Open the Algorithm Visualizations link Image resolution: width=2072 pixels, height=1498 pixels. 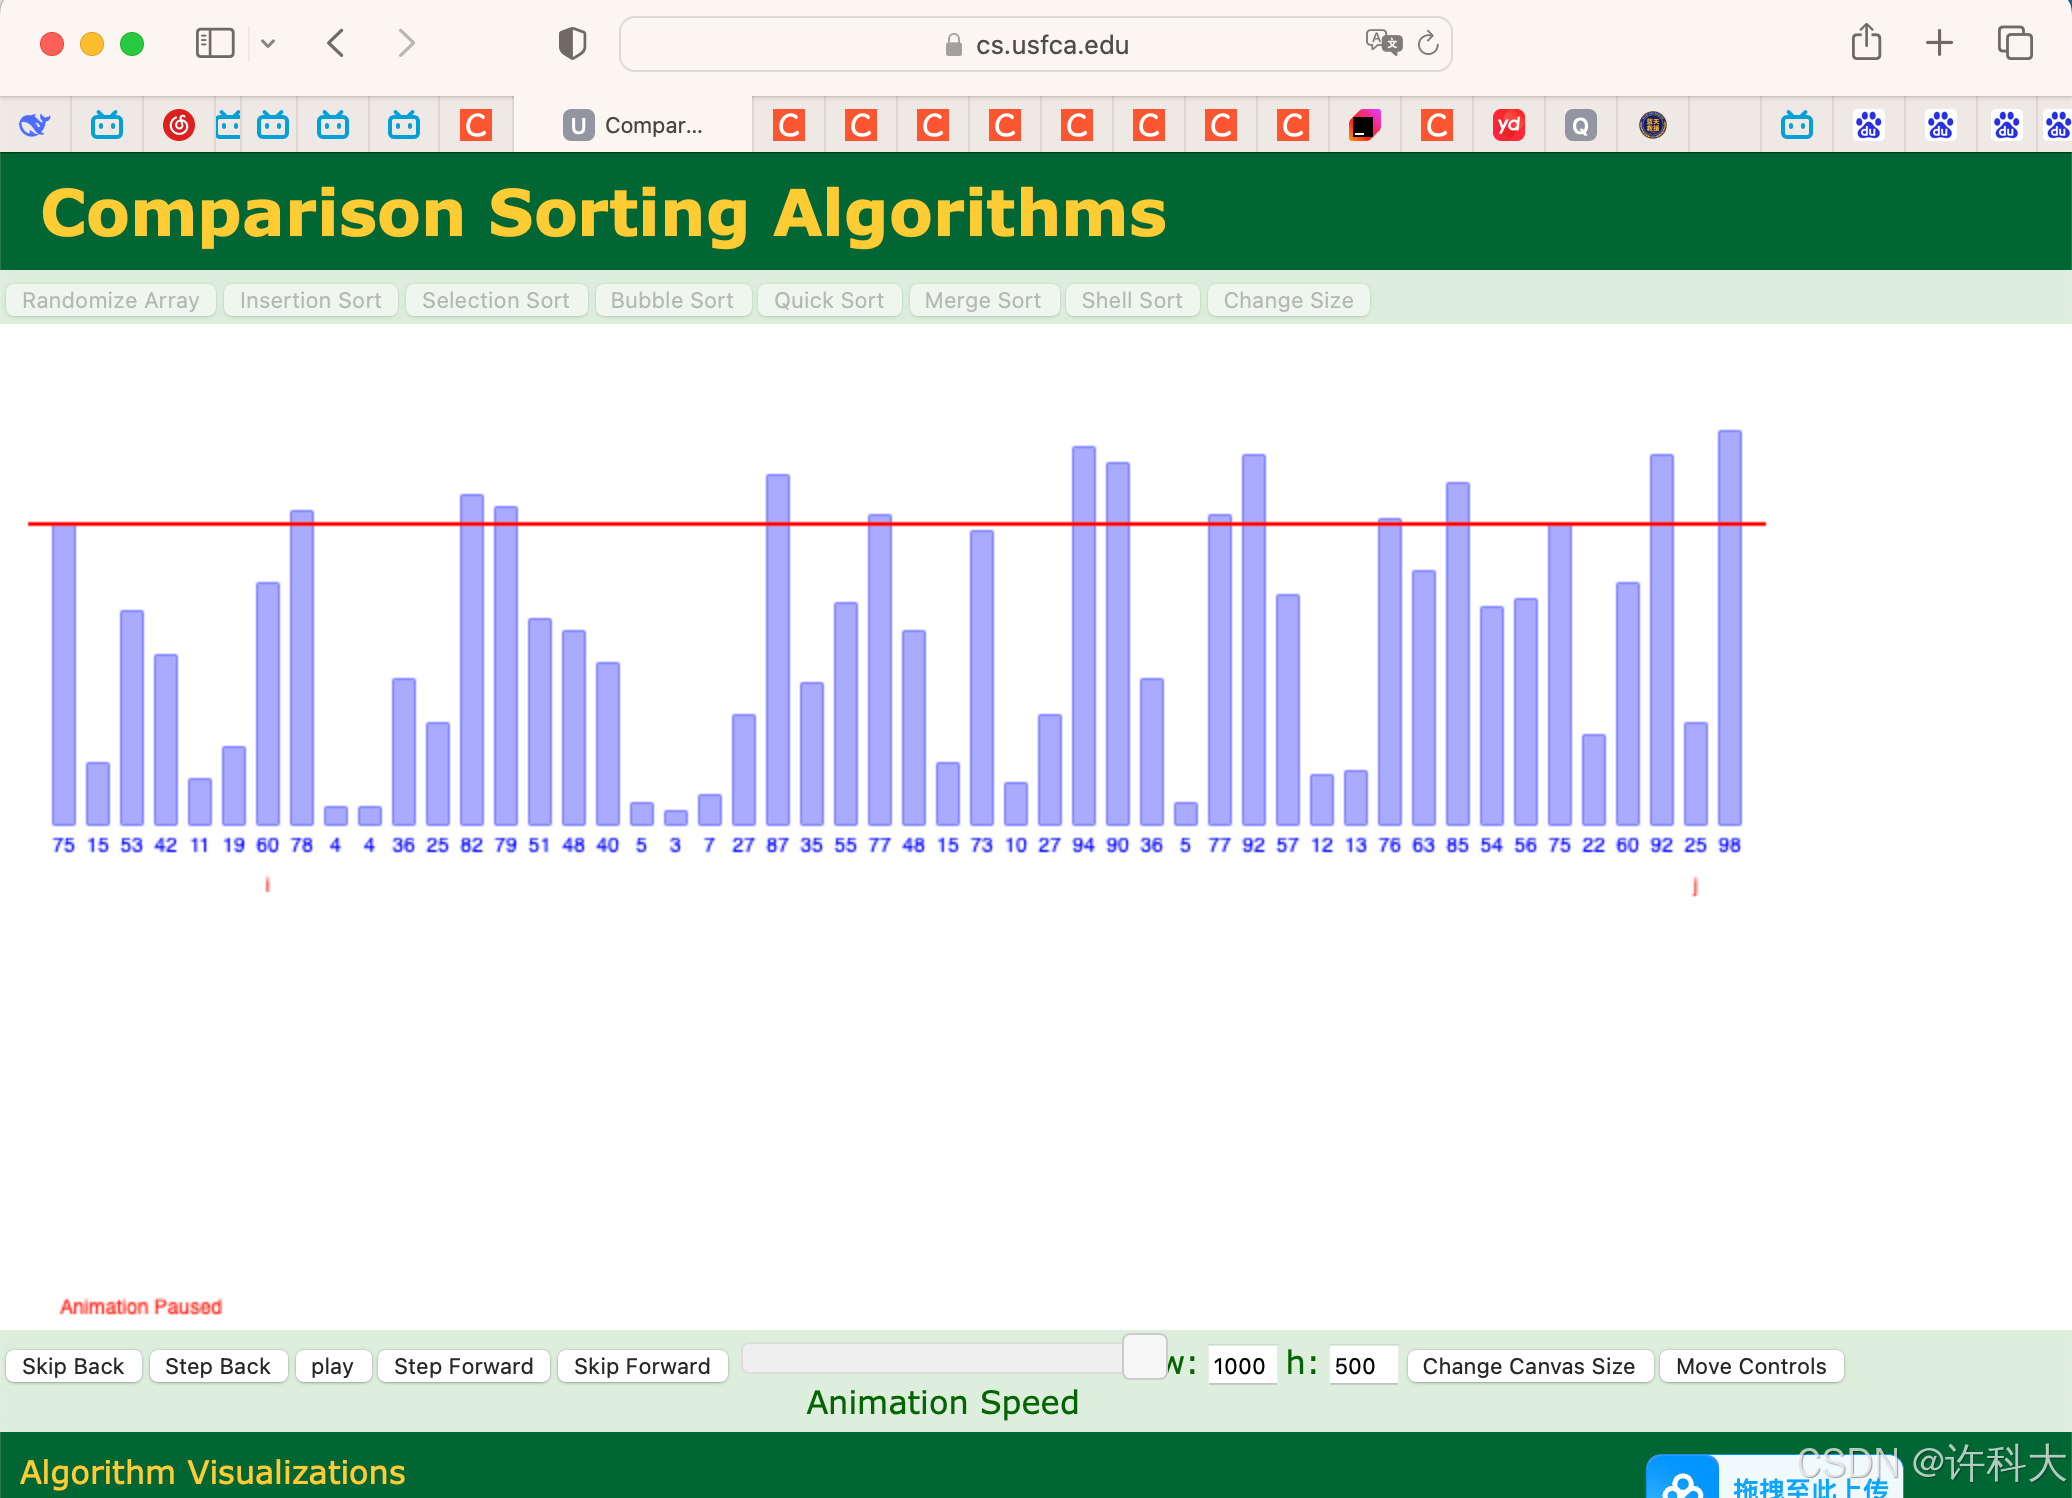click(x=213, y=1472)
